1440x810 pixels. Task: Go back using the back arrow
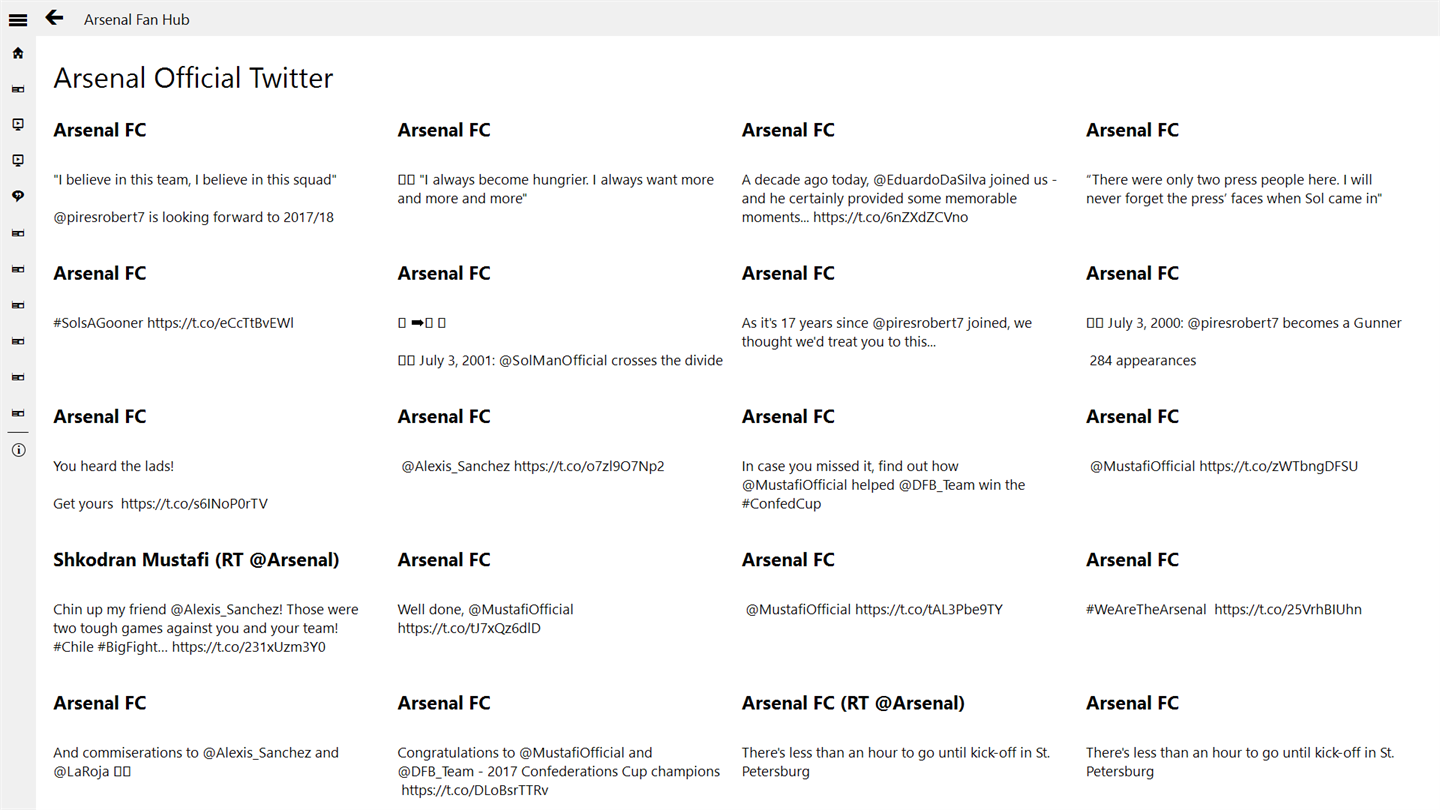[x=54, y=18]
